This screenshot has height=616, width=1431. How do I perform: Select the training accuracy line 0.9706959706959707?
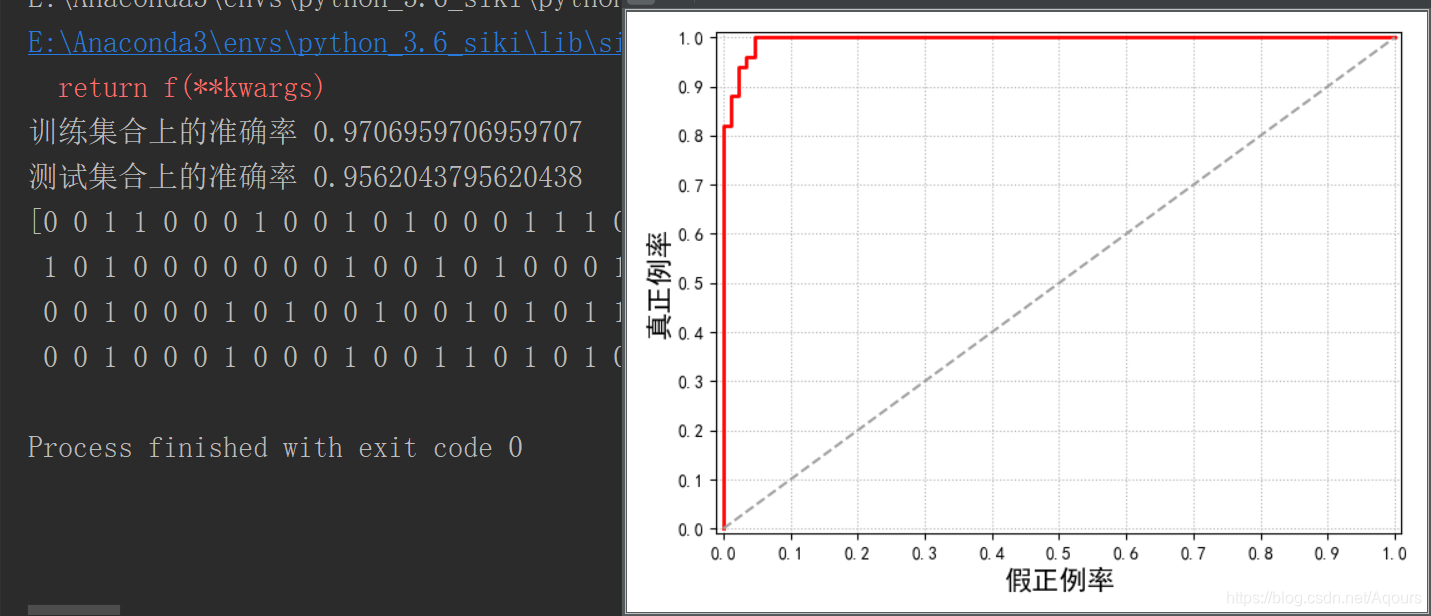click(x=305, y=133)
